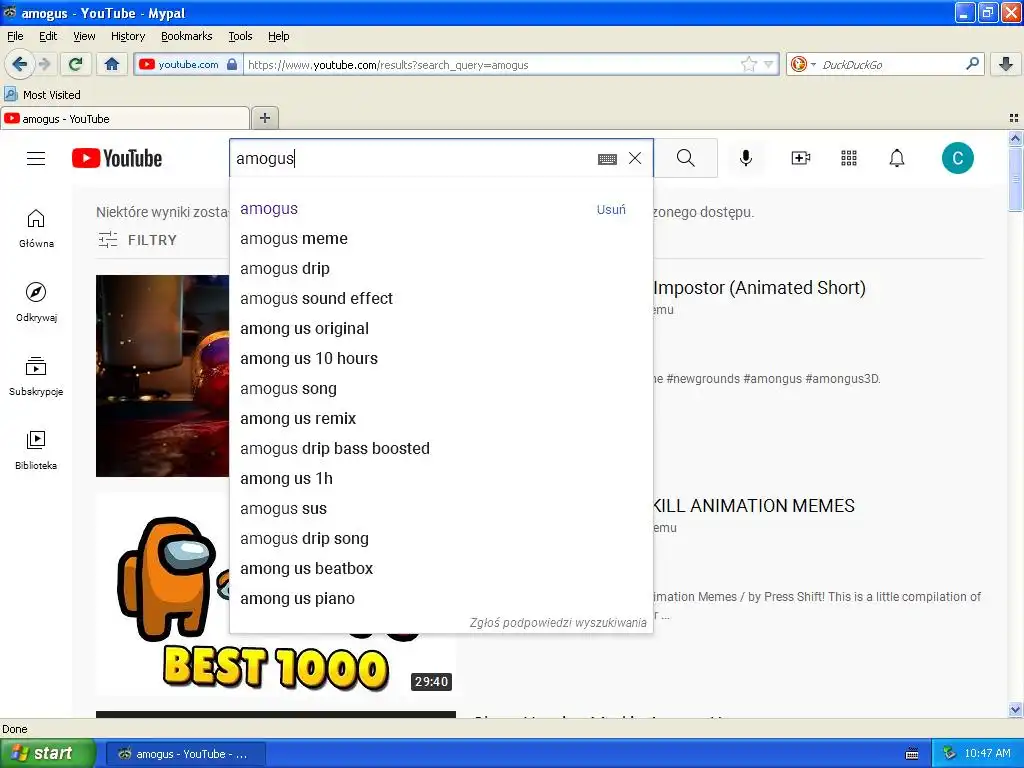
Task: Select the 'amogus - YouTube' browser tab
Action: click(x=125, y=118)
